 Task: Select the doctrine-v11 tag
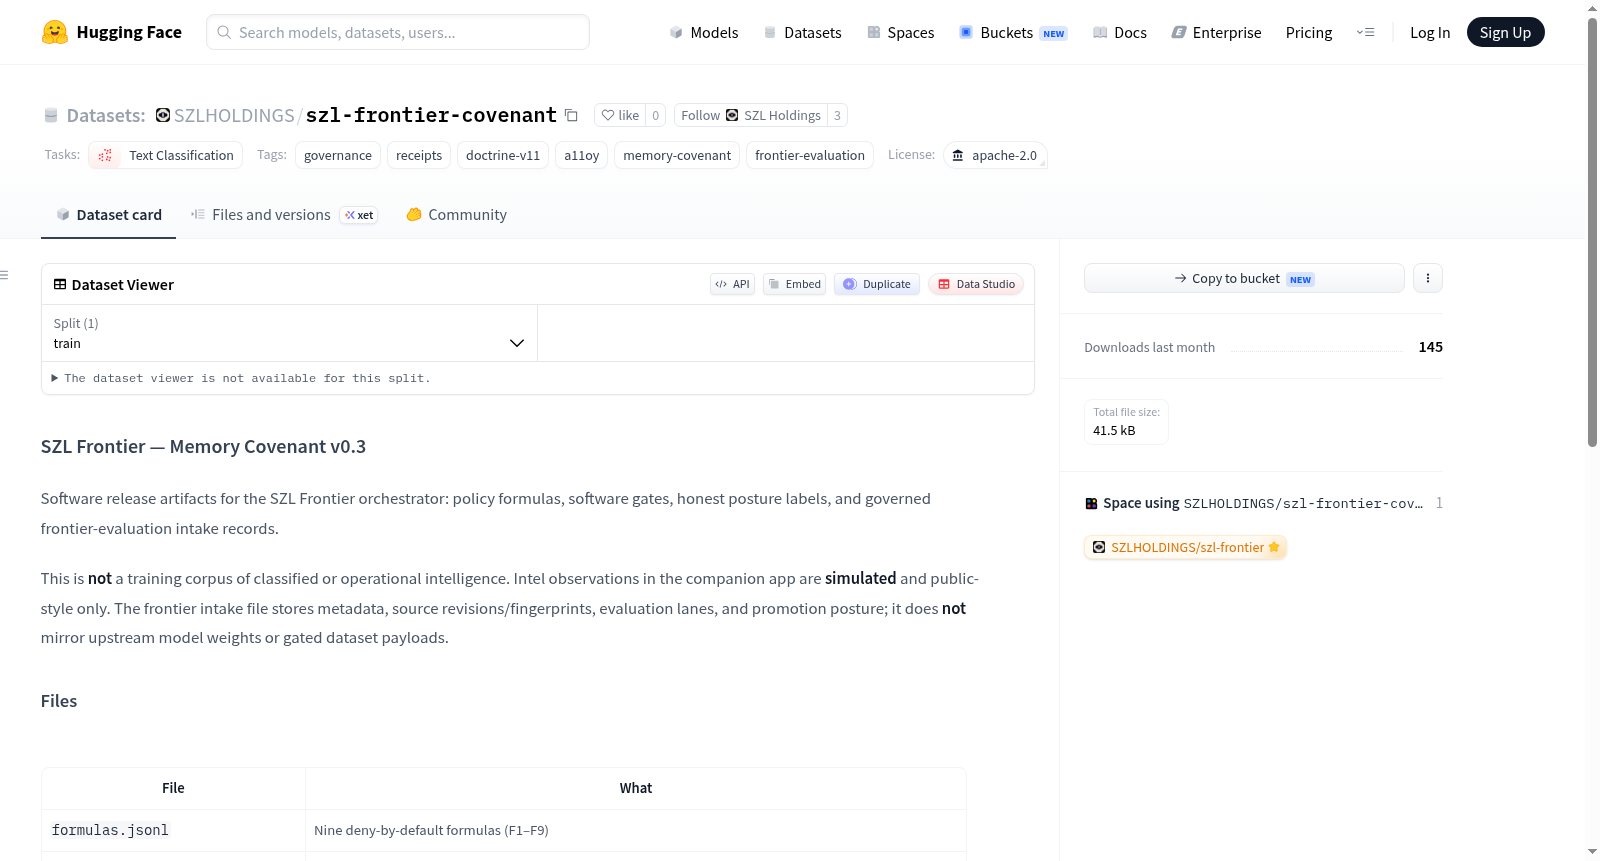click(x=503, y=155)
